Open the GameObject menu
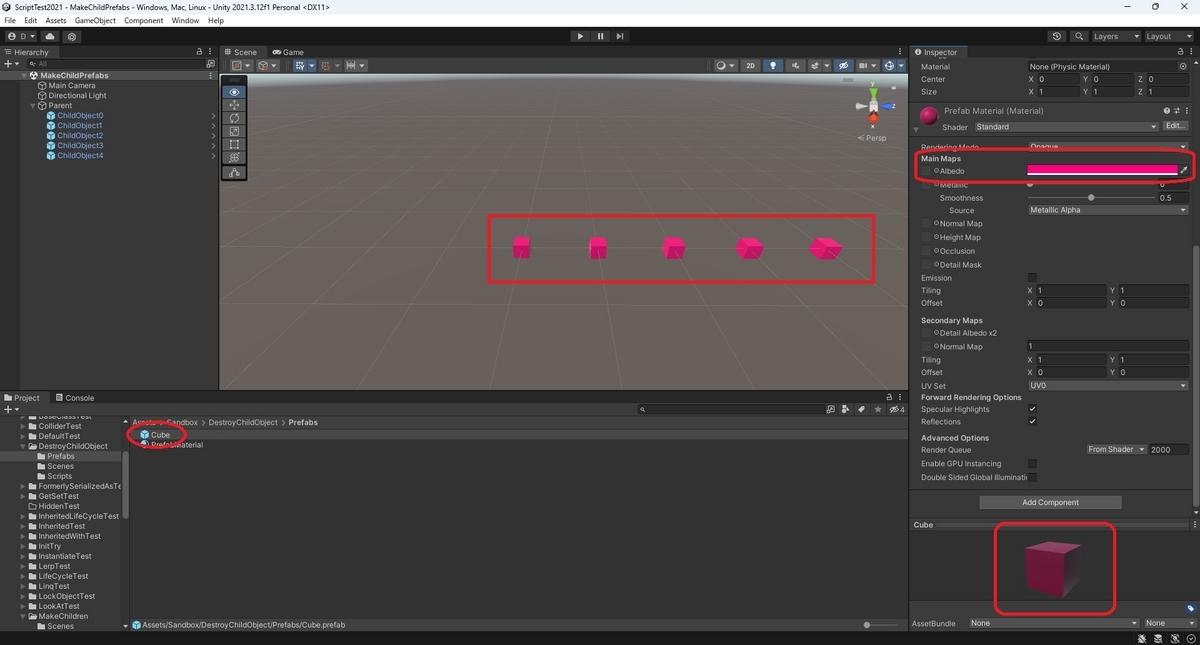Screen dimensions: 1200x645 (95, 19)
